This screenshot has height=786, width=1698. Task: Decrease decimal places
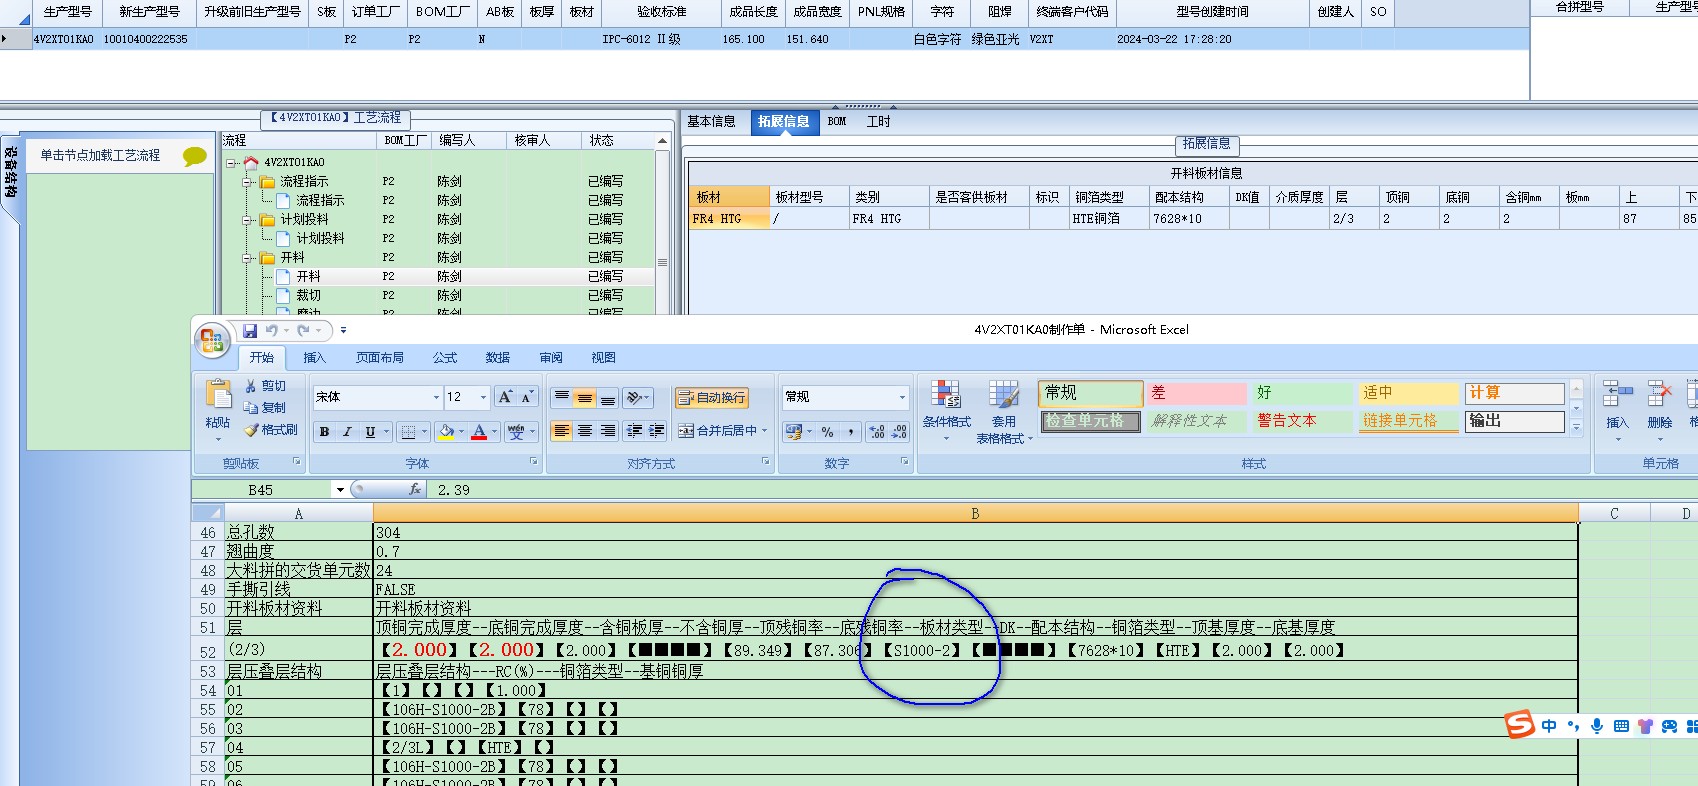click(899, 432)
